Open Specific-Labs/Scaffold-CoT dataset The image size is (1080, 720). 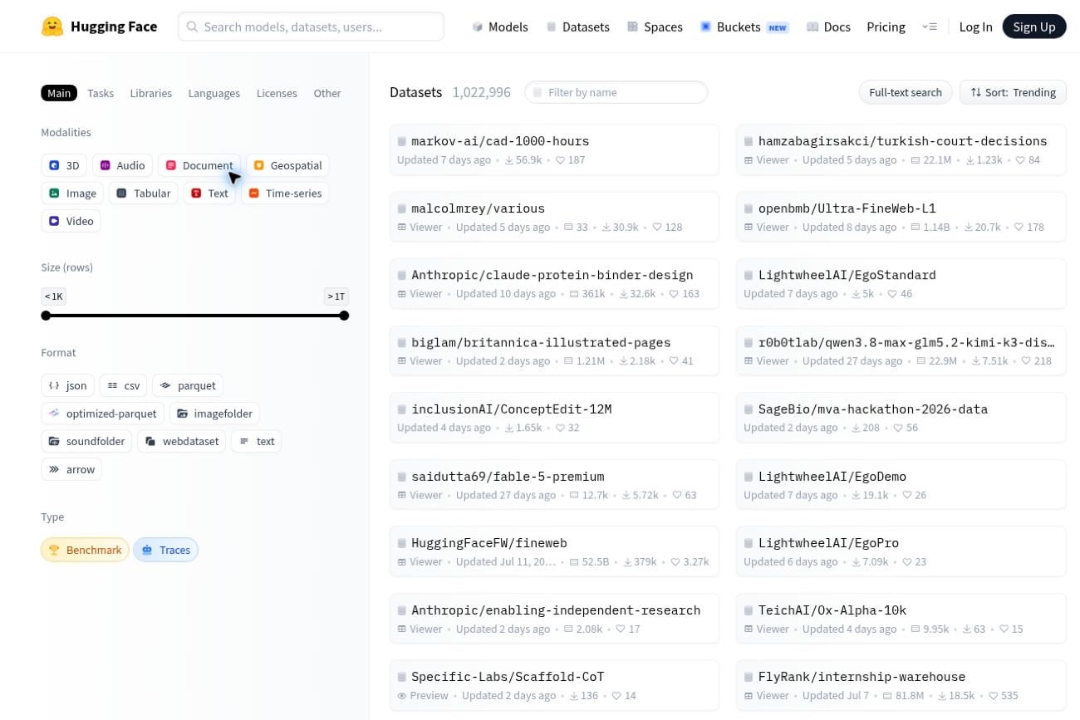pos(554,686)
